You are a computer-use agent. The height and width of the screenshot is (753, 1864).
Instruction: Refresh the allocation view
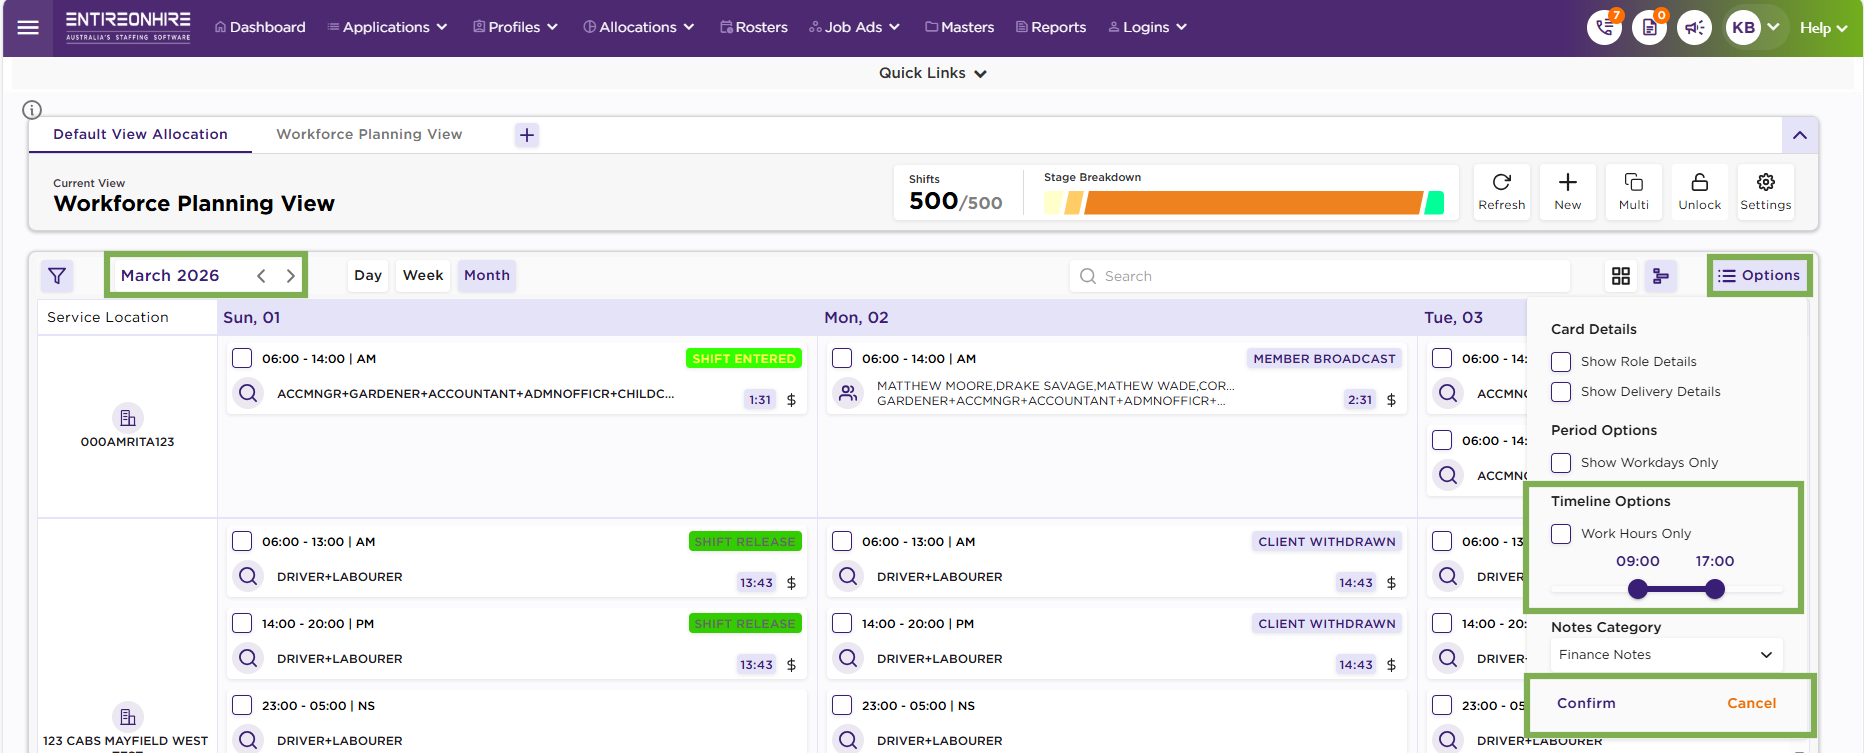[1501, 191]
